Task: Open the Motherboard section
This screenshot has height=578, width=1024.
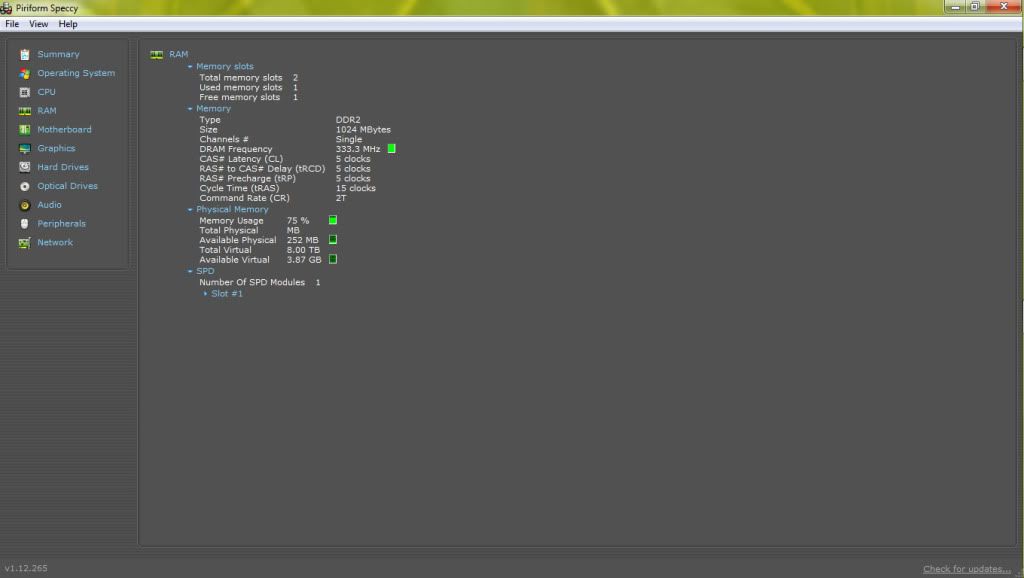Action: (x=64, y=129)
